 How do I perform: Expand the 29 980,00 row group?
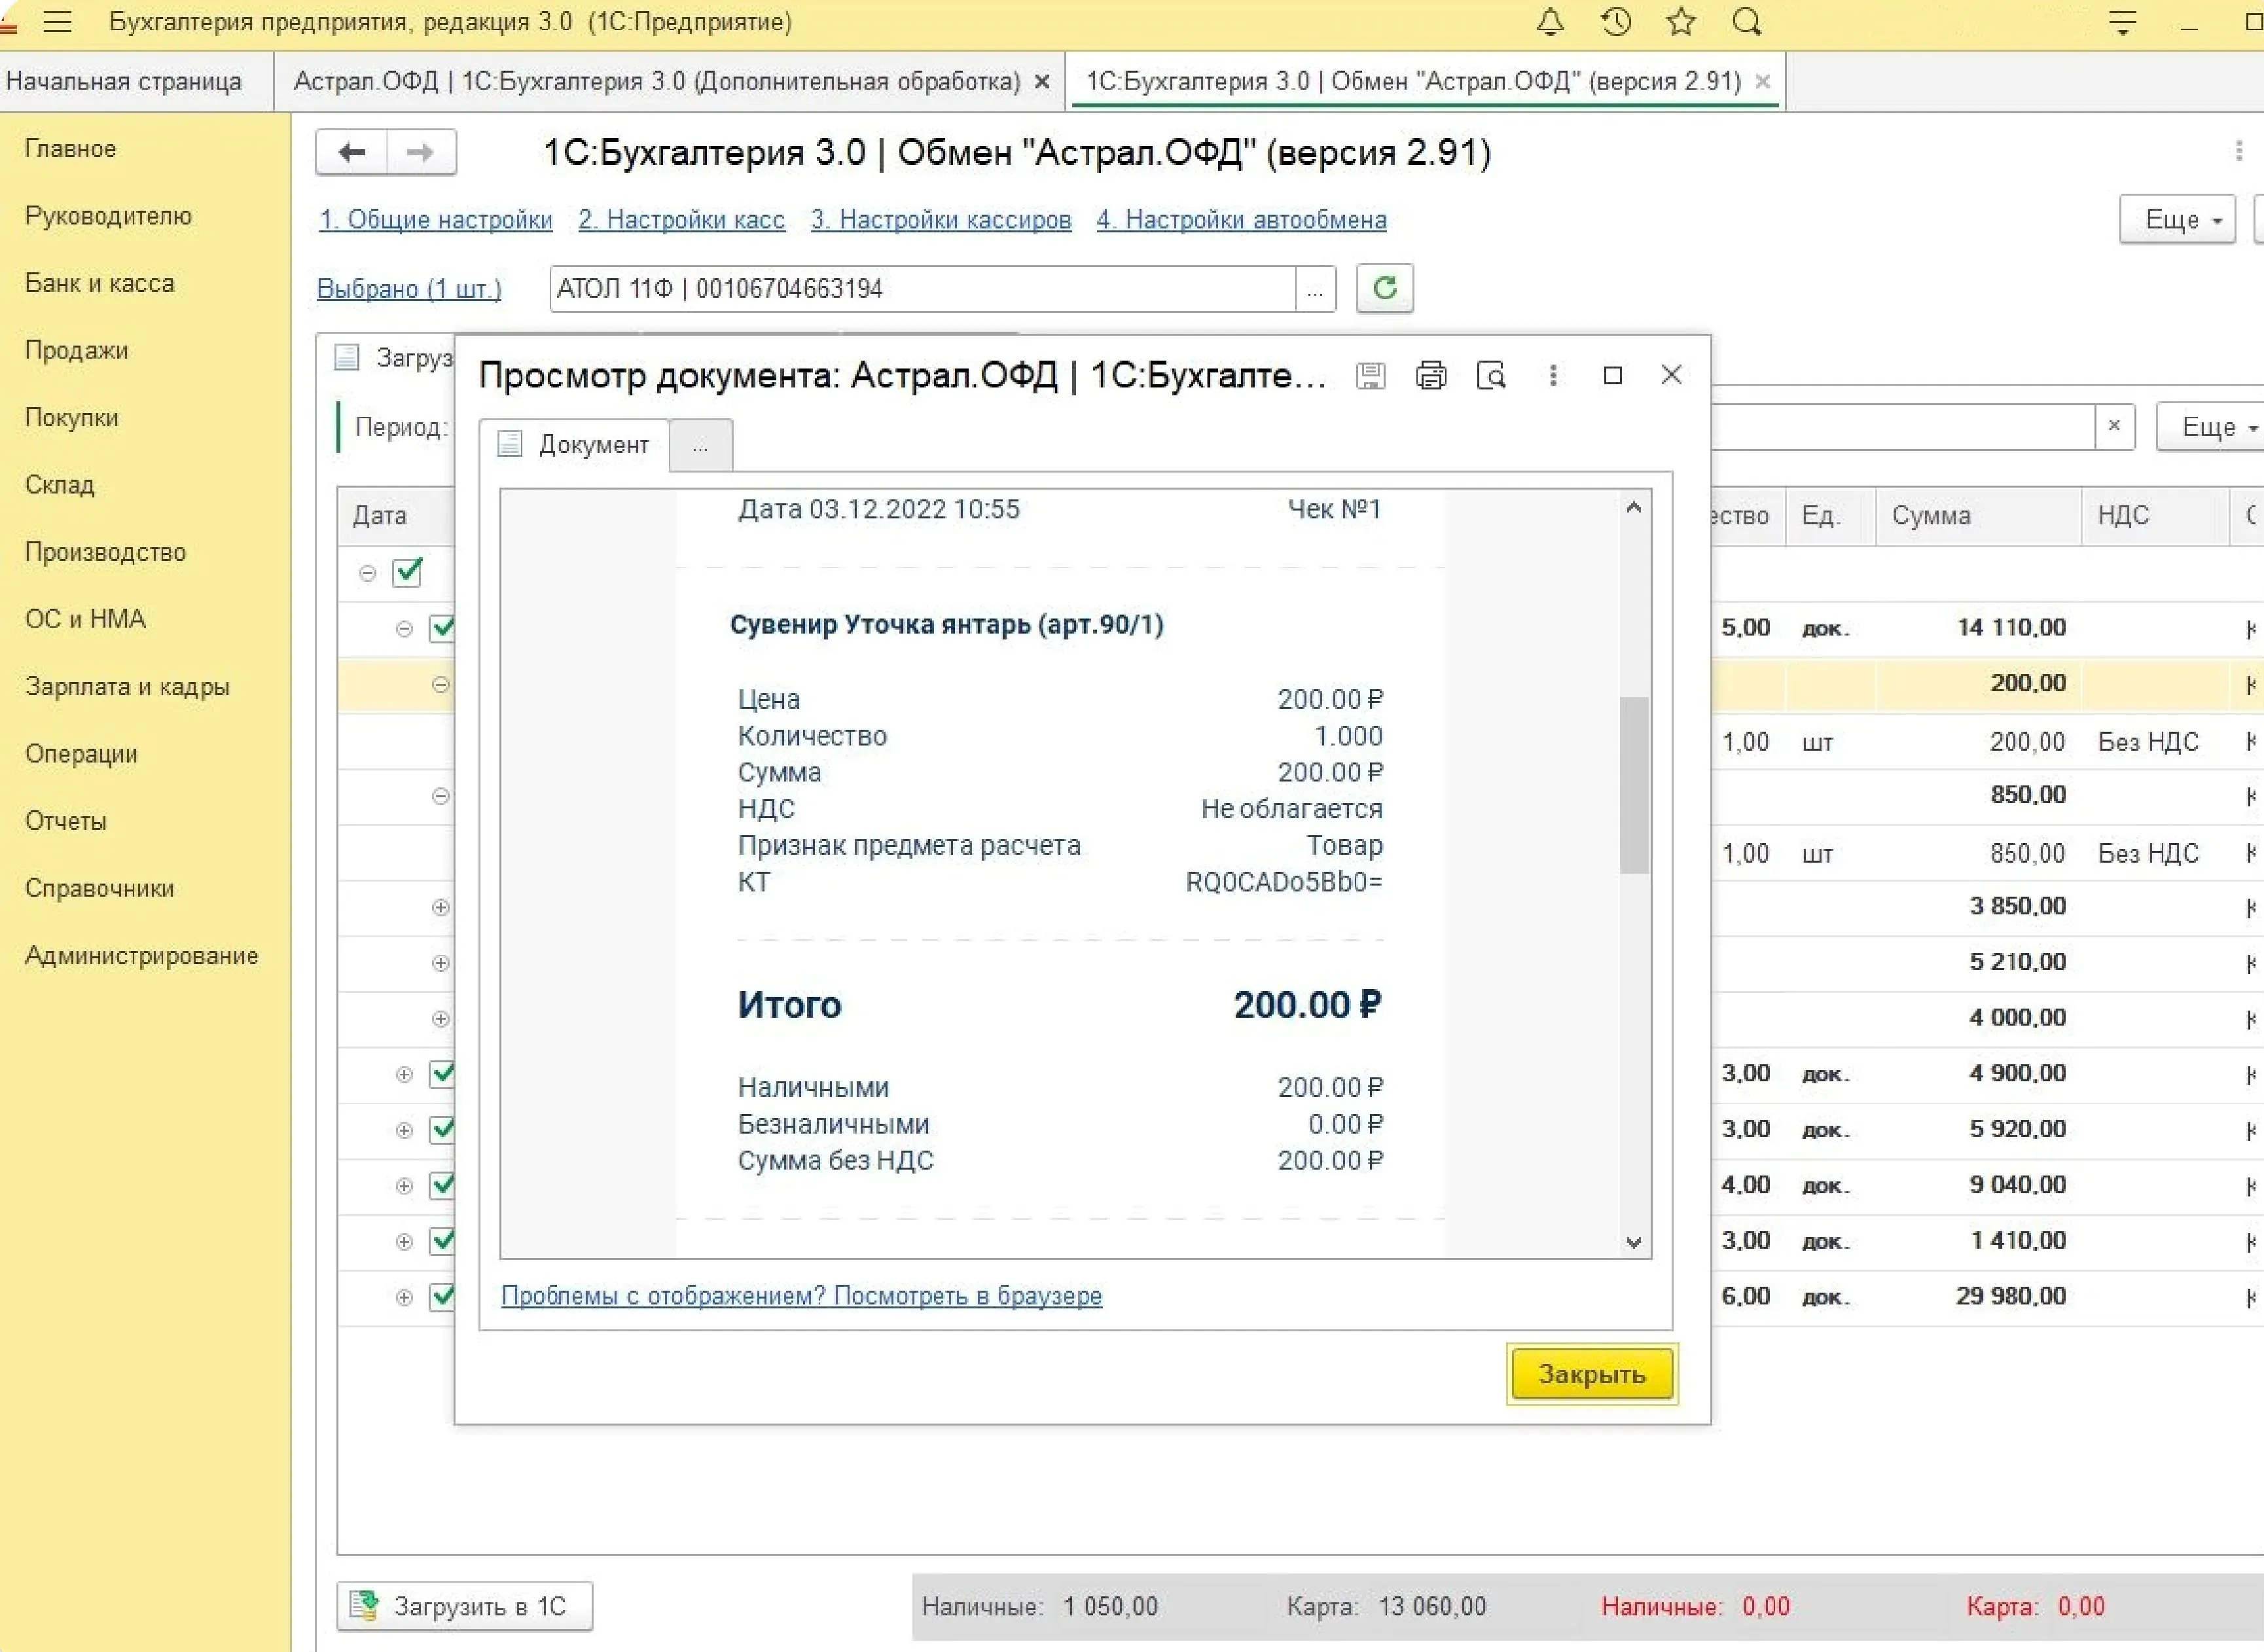pyautogui.click(x=404, y=1297)
